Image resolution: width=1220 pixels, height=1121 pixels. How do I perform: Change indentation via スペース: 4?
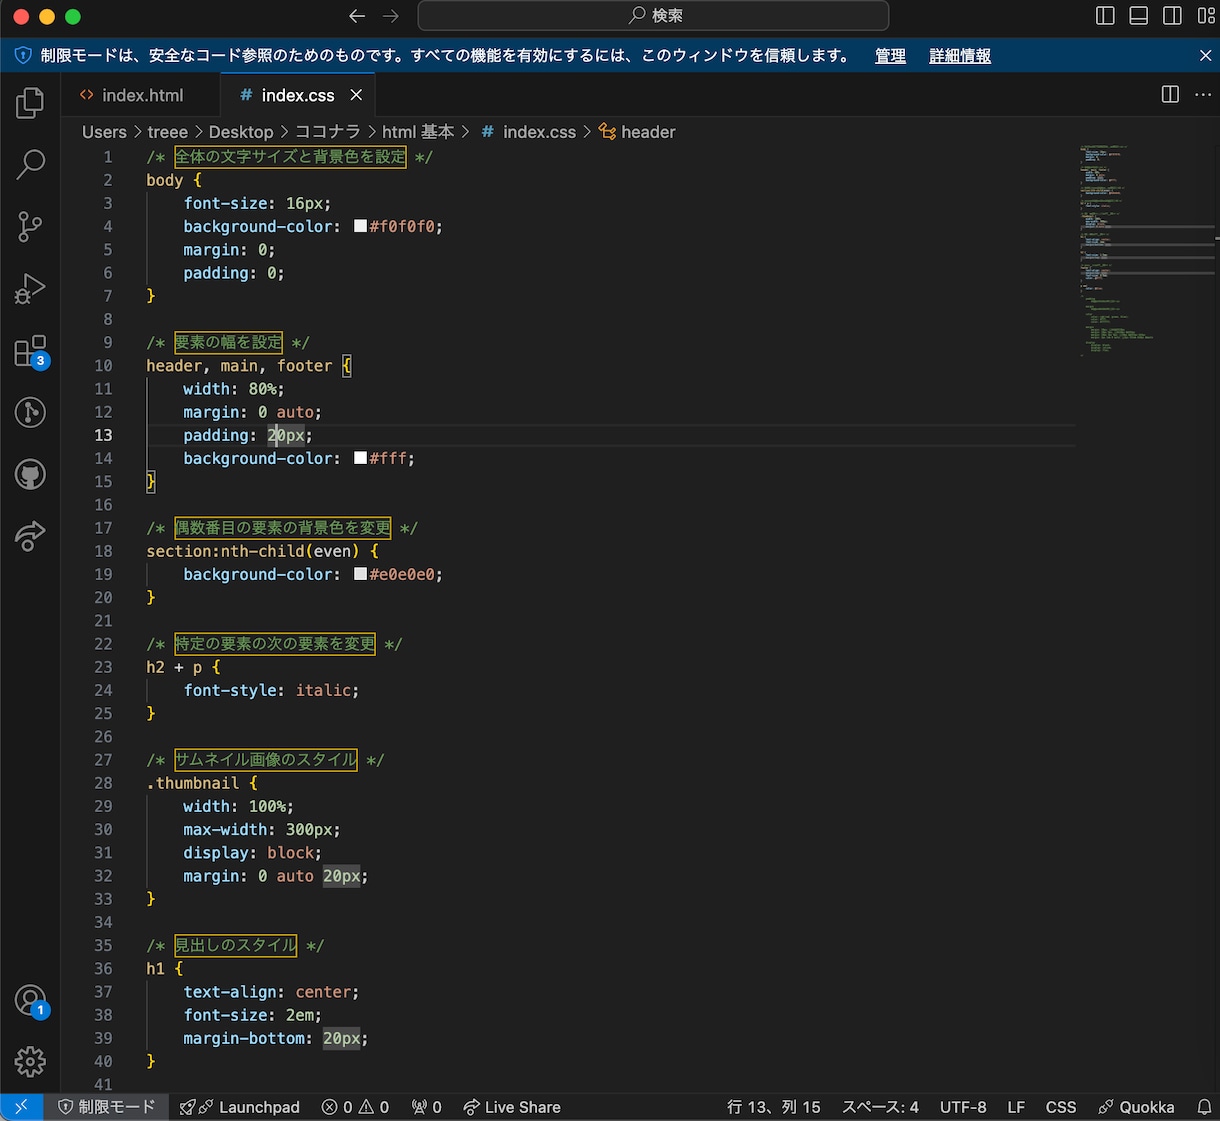(x=880, y=1107)
